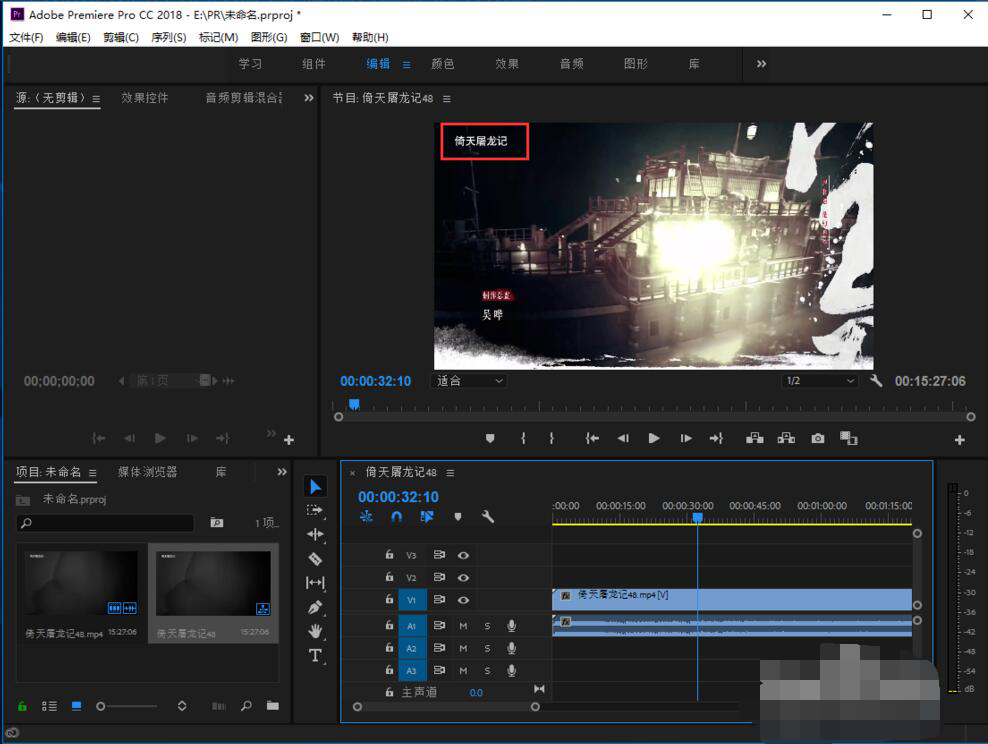This screenshot has height=744, width=988.
Task: Open the 适合 zoom level dropdown
Action: [467, 380]
